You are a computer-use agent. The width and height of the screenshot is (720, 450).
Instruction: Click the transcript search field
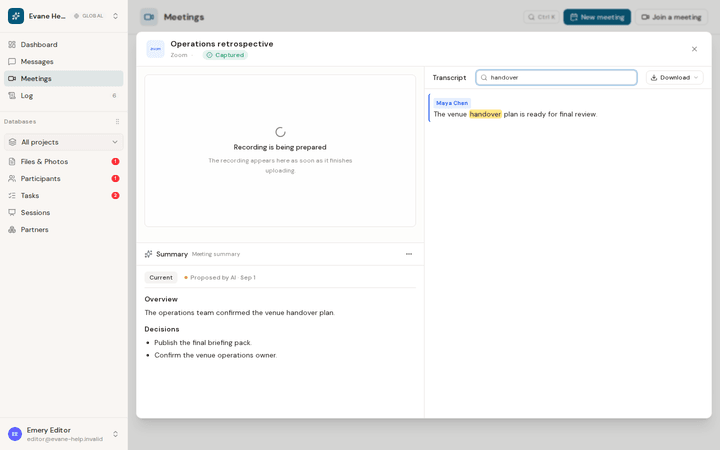[557, 78]
